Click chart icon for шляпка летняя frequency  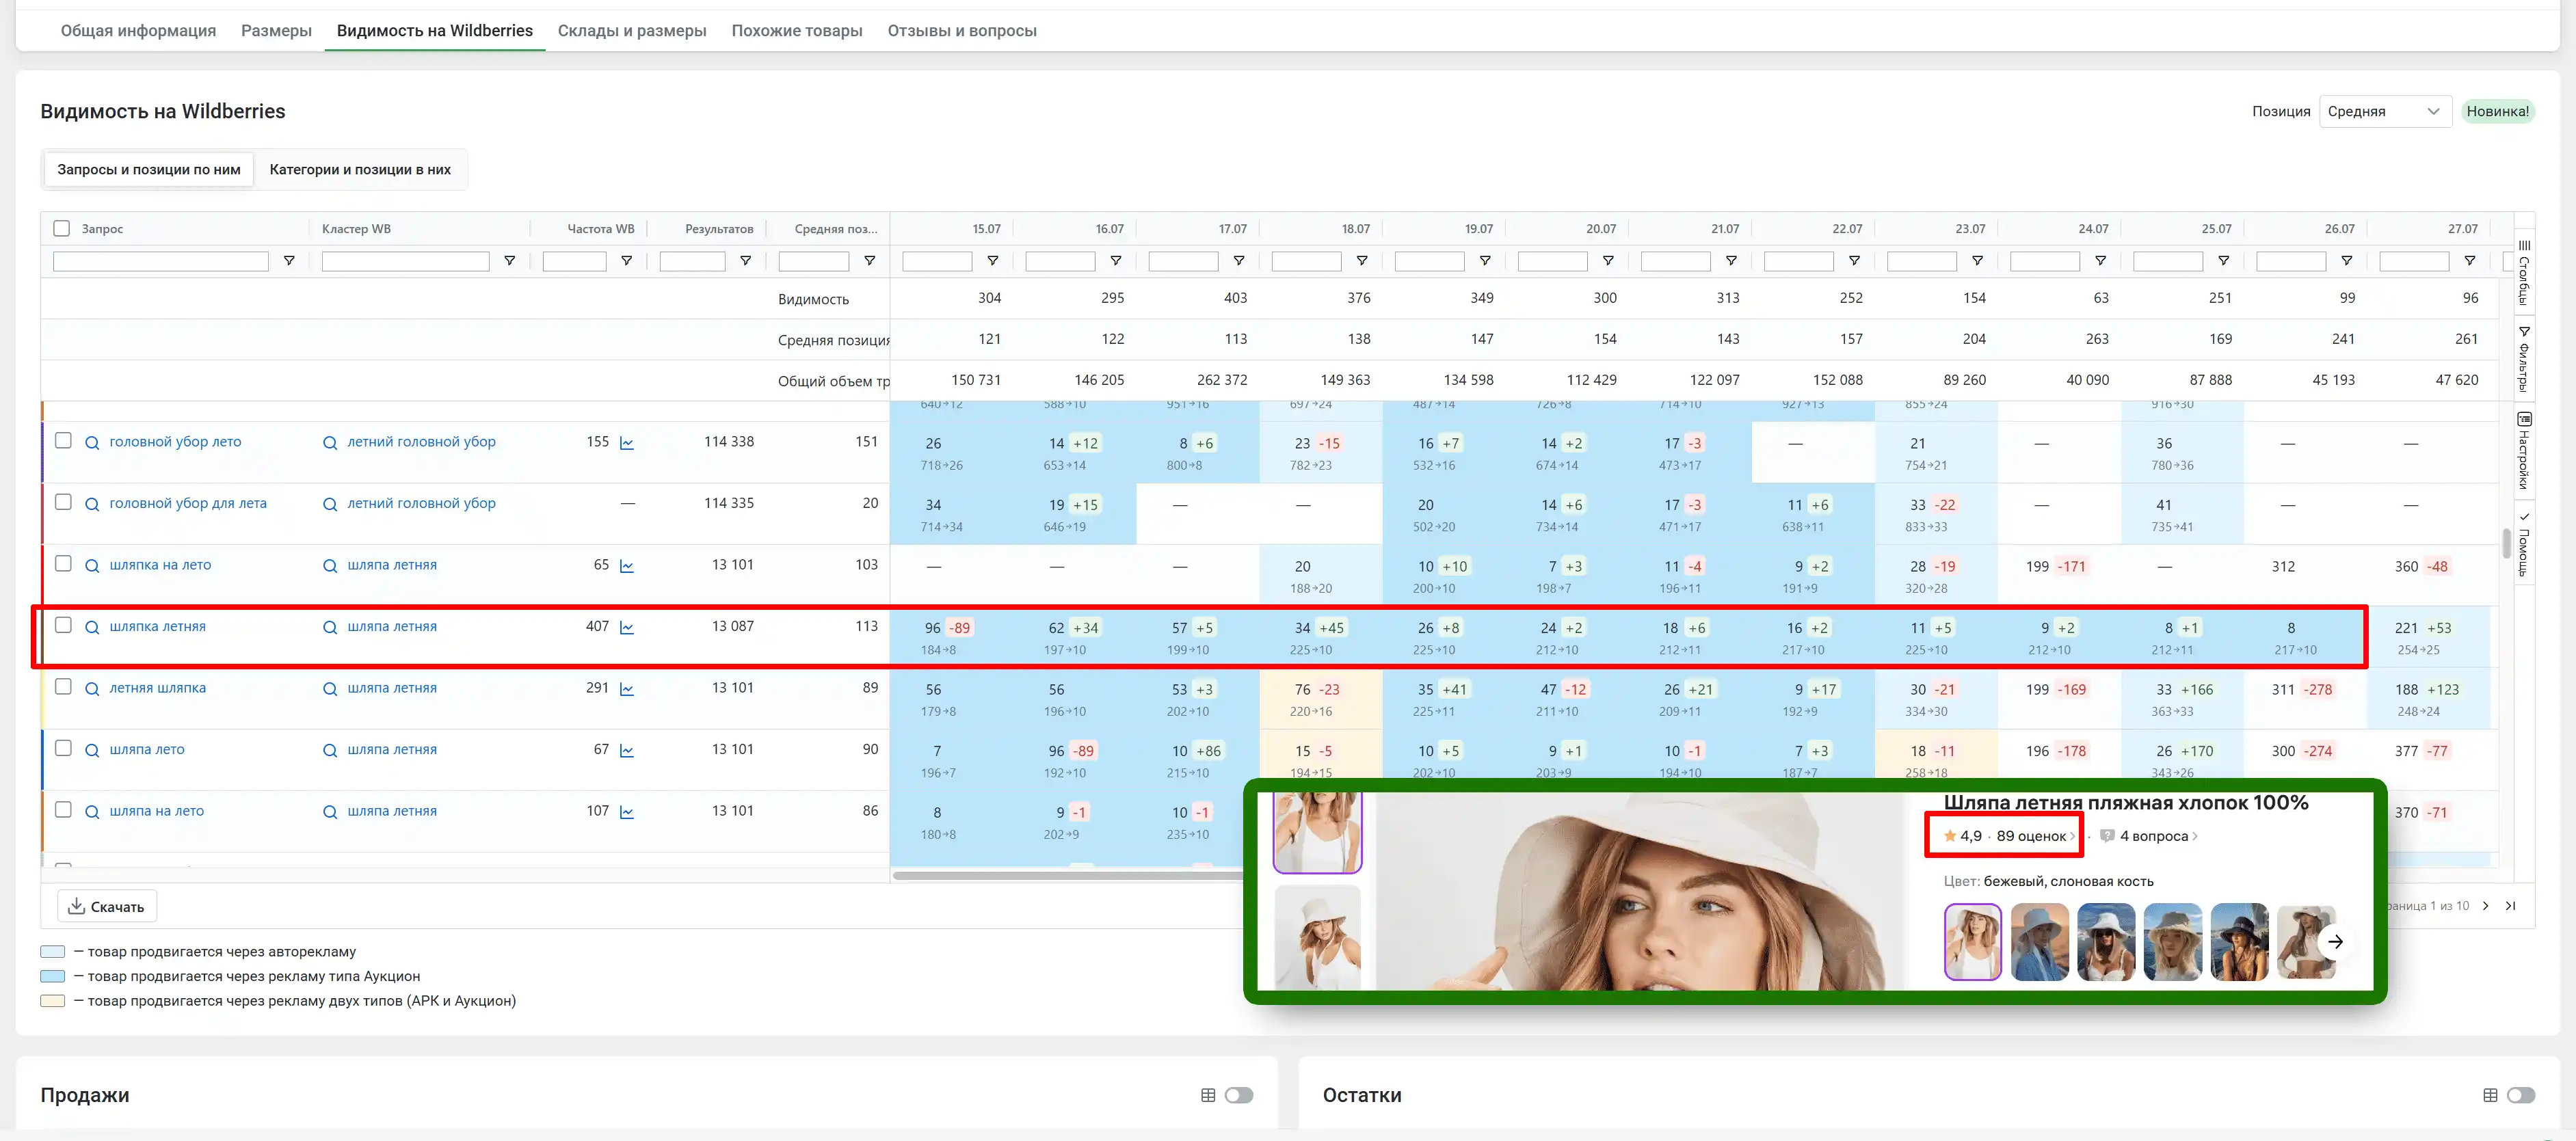627,628
